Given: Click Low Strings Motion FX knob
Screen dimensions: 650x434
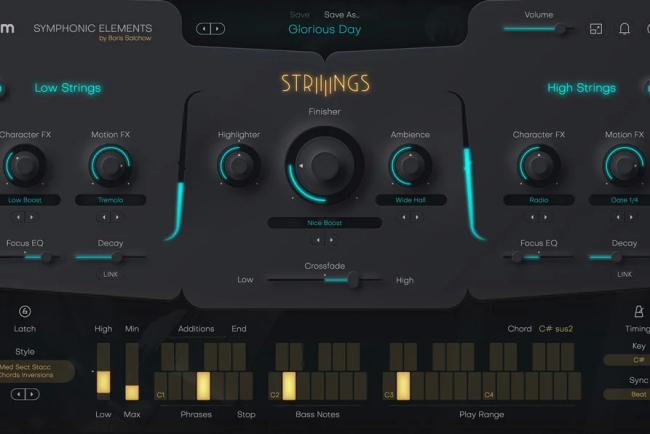Looking at the screenshot, I should pyautogui.click(x=110, y=165).
